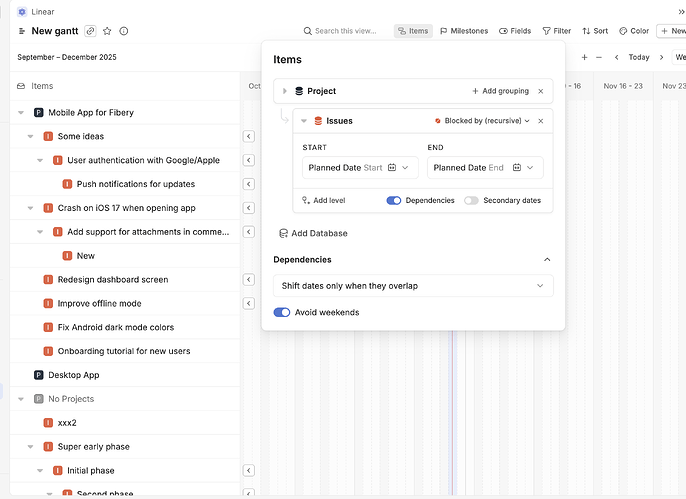Viewport: 686px width, 499px height.
Task: Open Shift dates only when they overlap dropdown
Action: pyautogui.click(x=413, y=286)
